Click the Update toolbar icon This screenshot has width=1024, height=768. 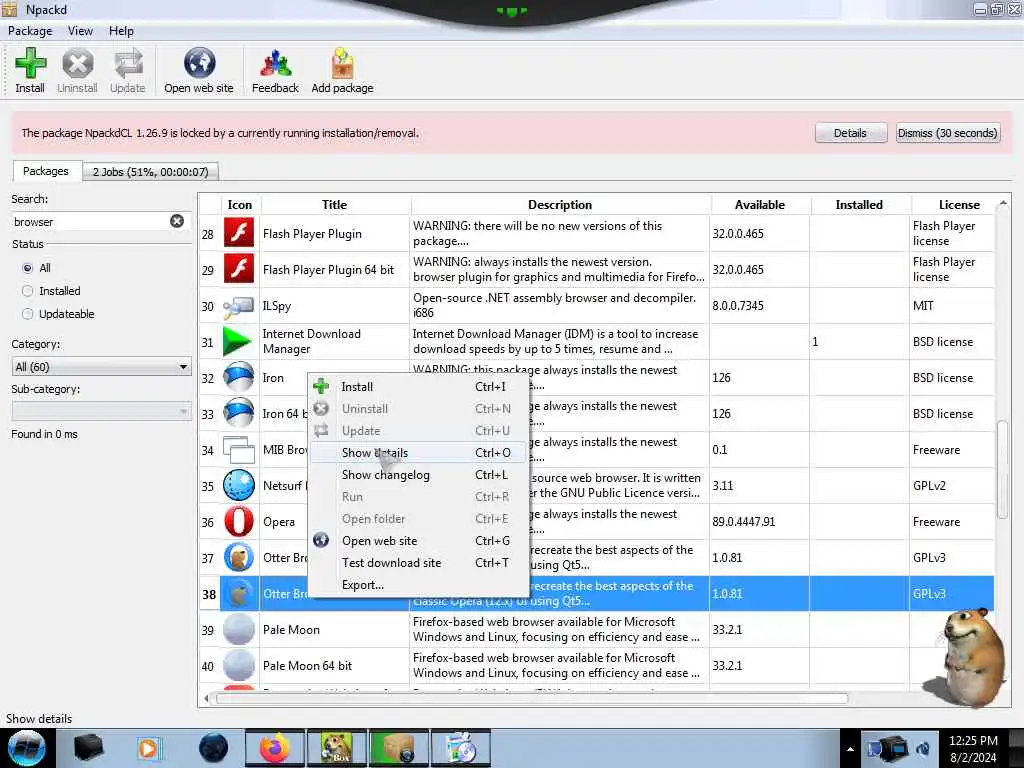tap(128, 64)
